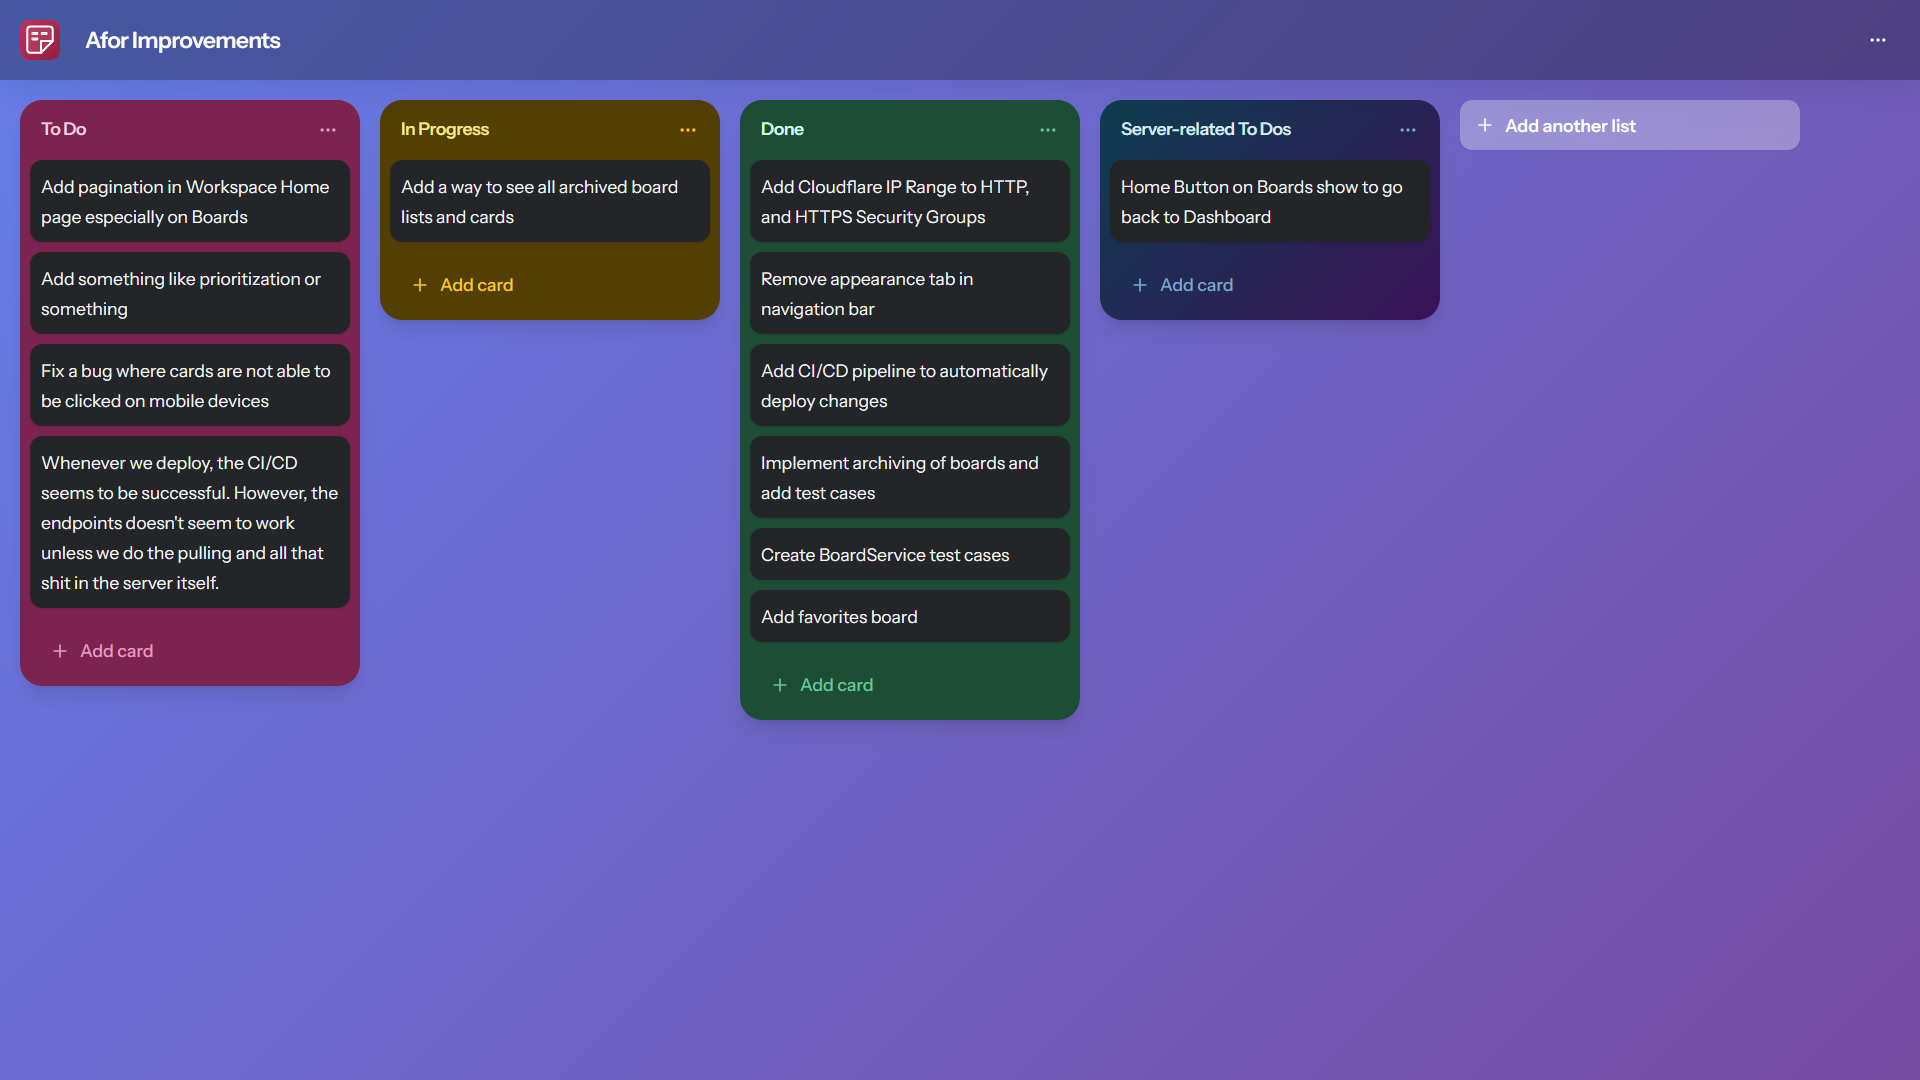Click the In Progress list title
The image size is (1920, 1080).
tap(445, 129)
